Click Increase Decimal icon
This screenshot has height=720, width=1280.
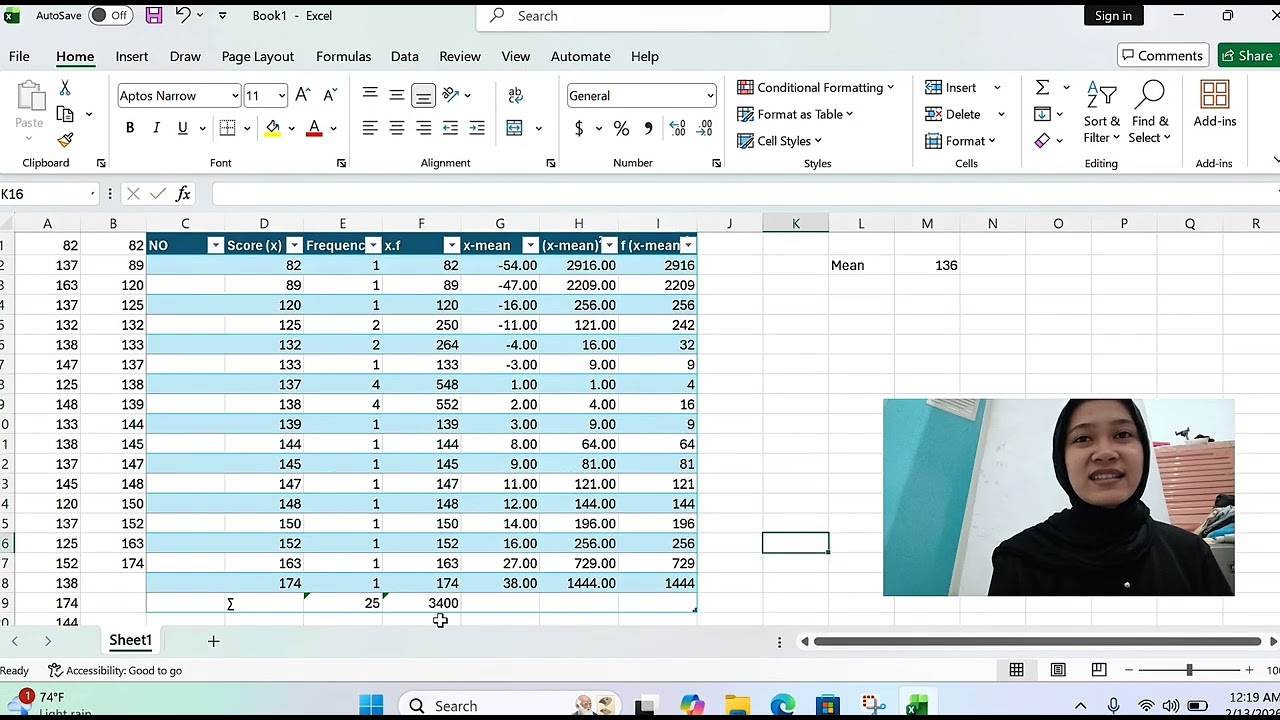(677, 128)
